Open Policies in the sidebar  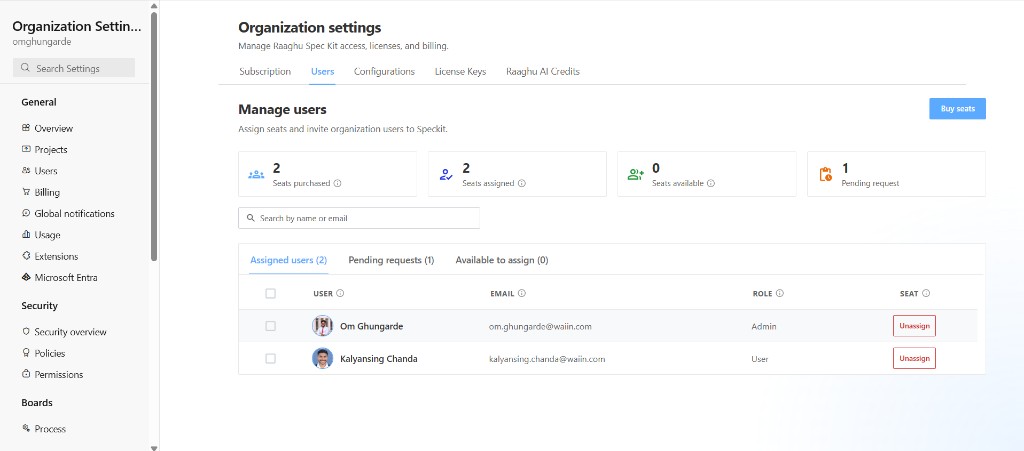click(x=50, y=353)
